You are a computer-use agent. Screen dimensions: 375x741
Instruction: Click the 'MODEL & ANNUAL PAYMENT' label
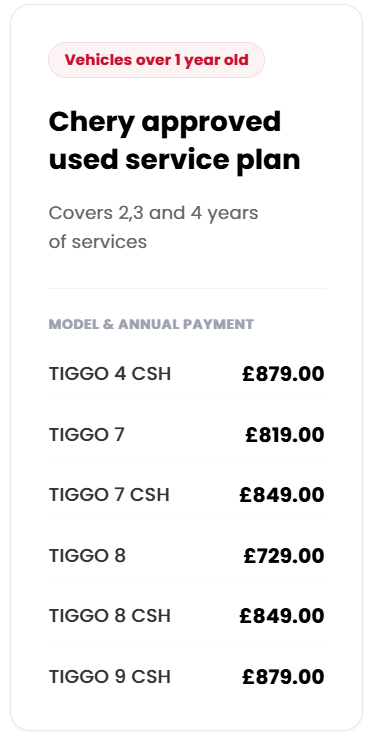click(x=151, y=324)
